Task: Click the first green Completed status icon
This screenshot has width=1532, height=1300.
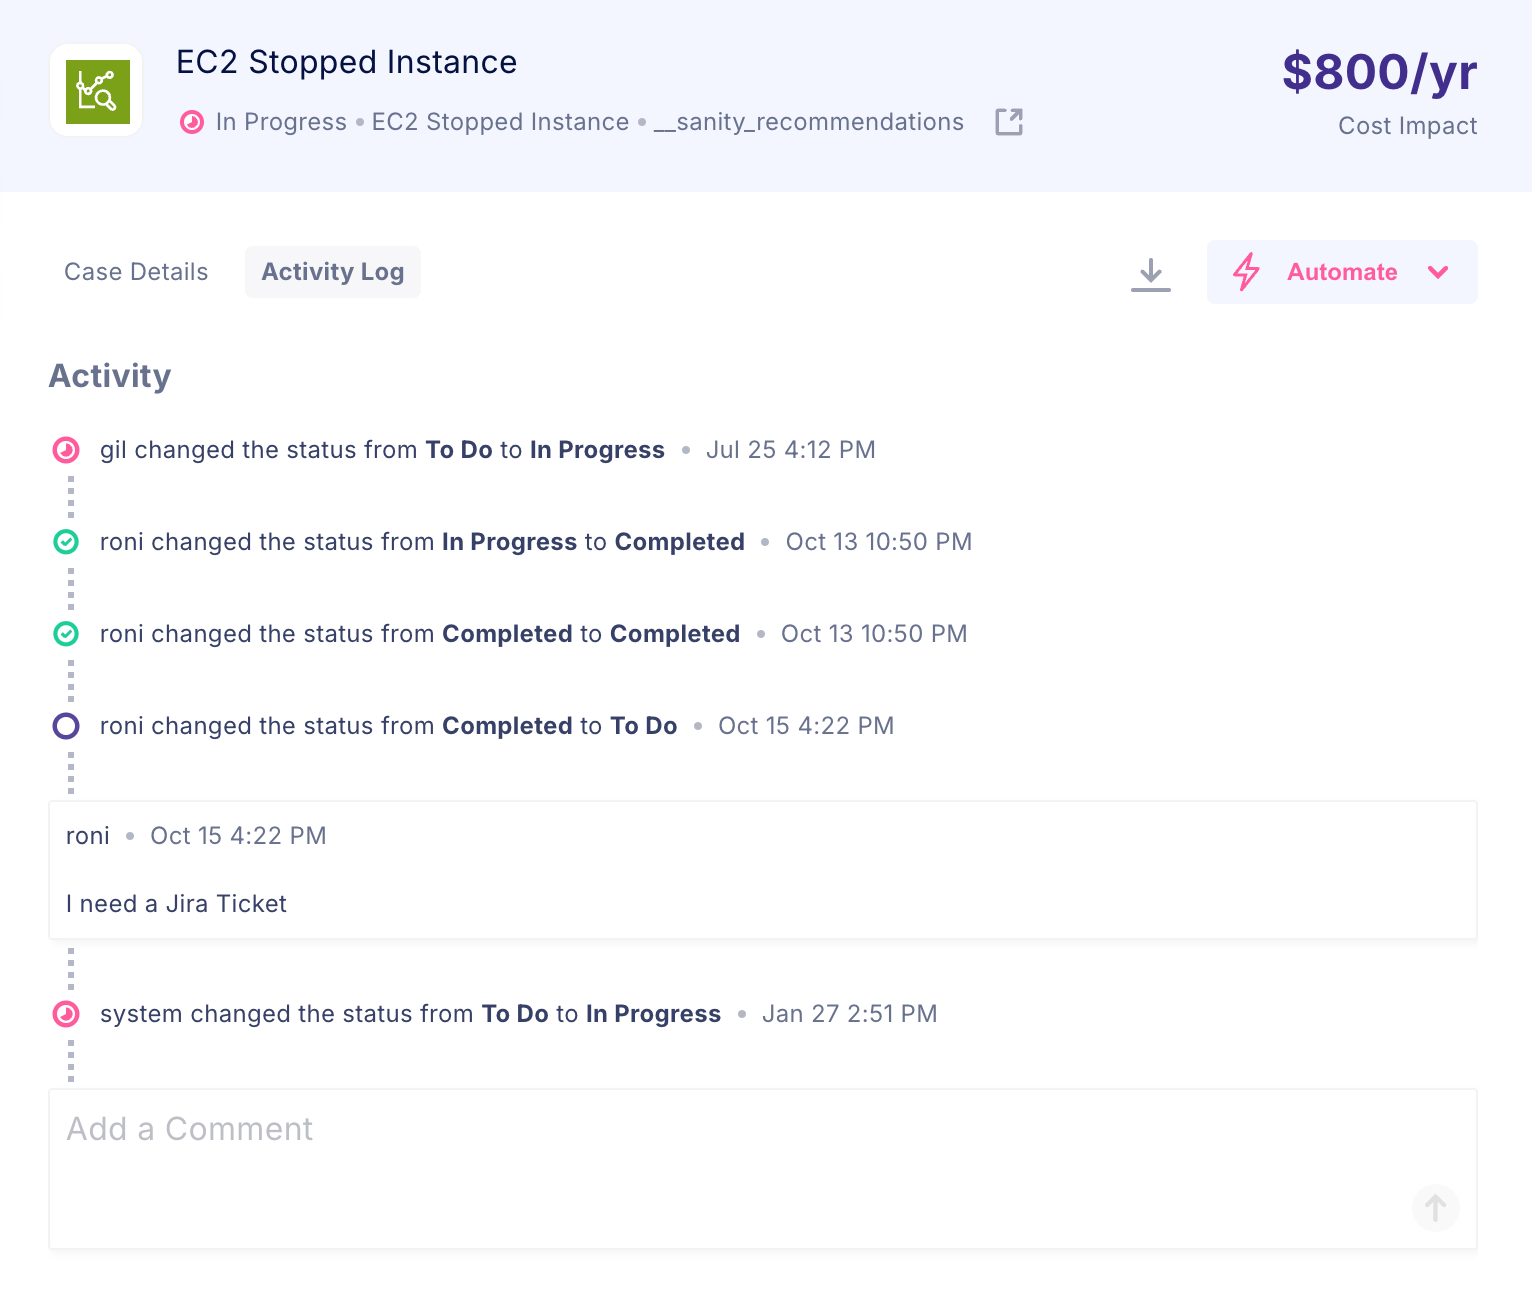Action: [x=66, y=542]
